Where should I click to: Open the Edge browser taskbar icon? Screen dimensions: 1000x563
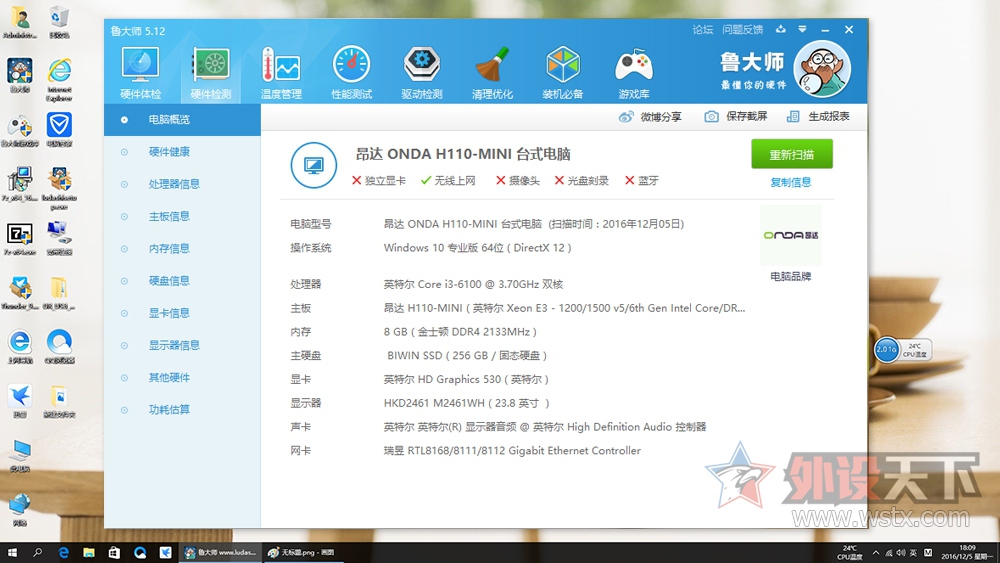click(x=63, y=552)
